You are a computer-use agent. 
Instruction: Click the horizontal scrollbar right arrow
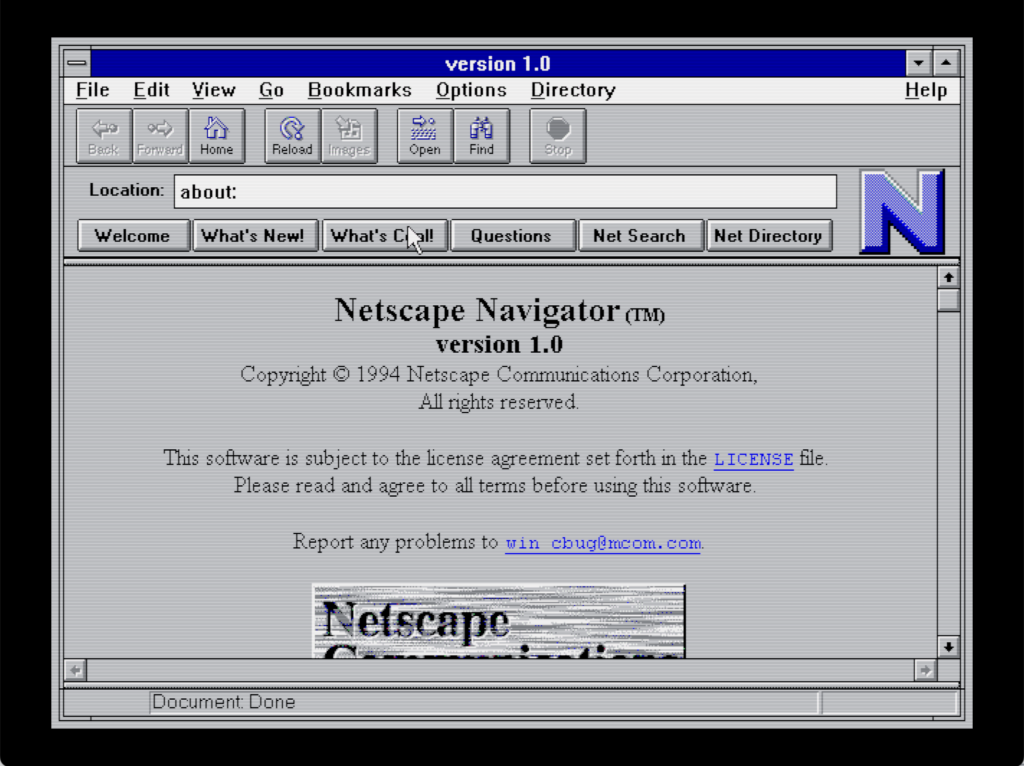(925, 670)
